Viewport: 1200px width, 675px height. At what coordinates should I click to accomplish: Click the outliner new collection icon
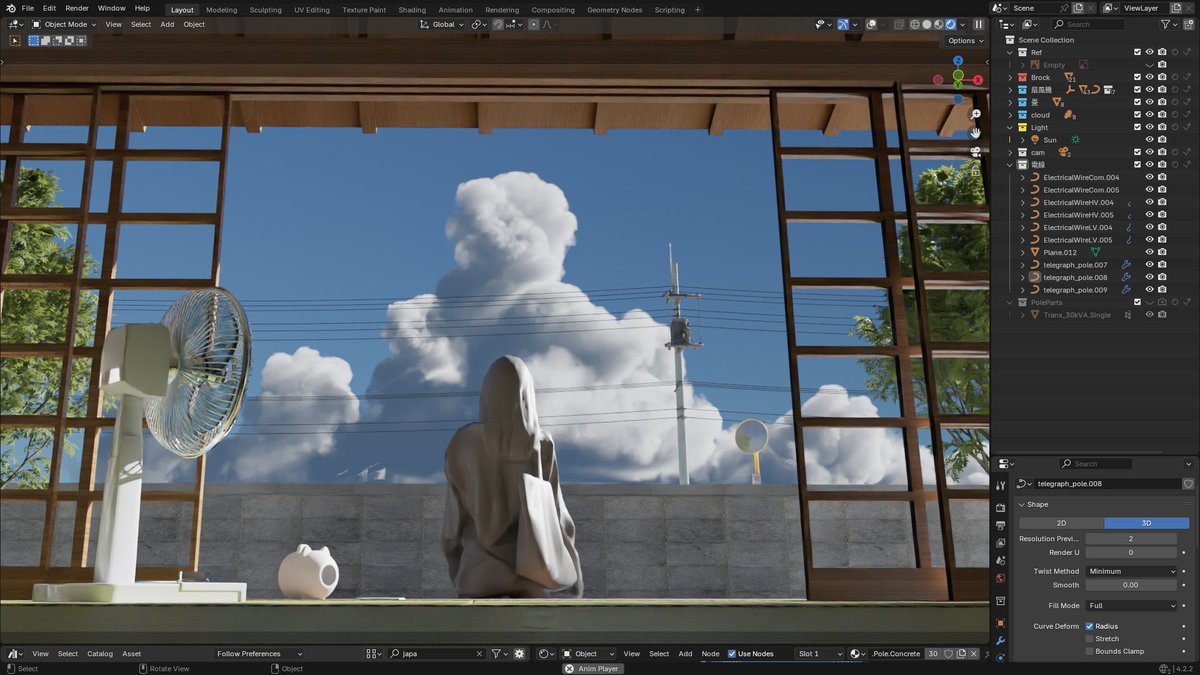pos(1188,24)
